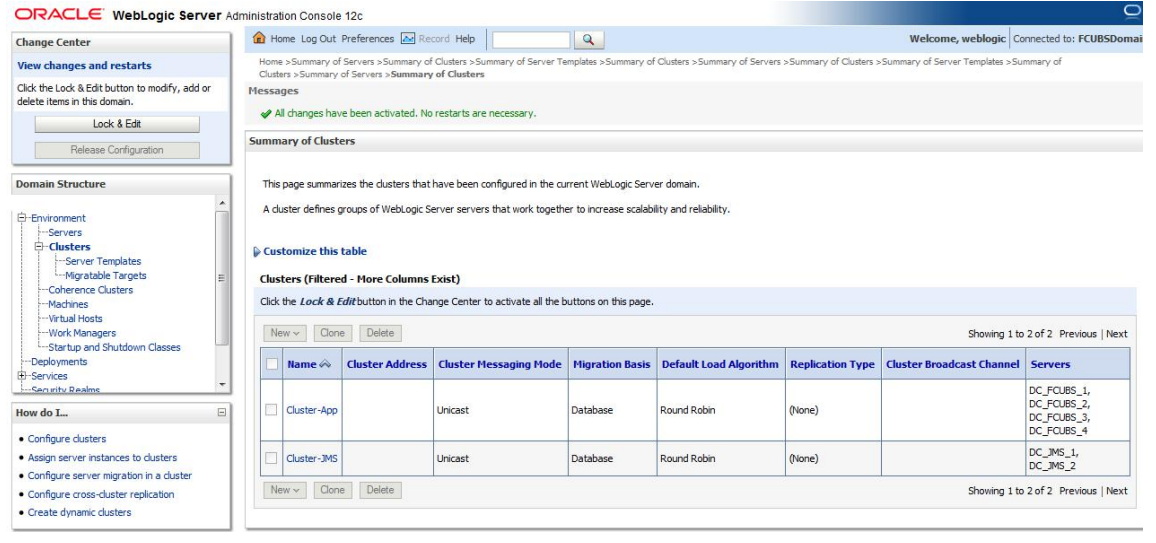Image resolution: width=1156 pixels, height=543 pixels.
Task: Open Assign server instances to clusters link
Action: point(102,458)
